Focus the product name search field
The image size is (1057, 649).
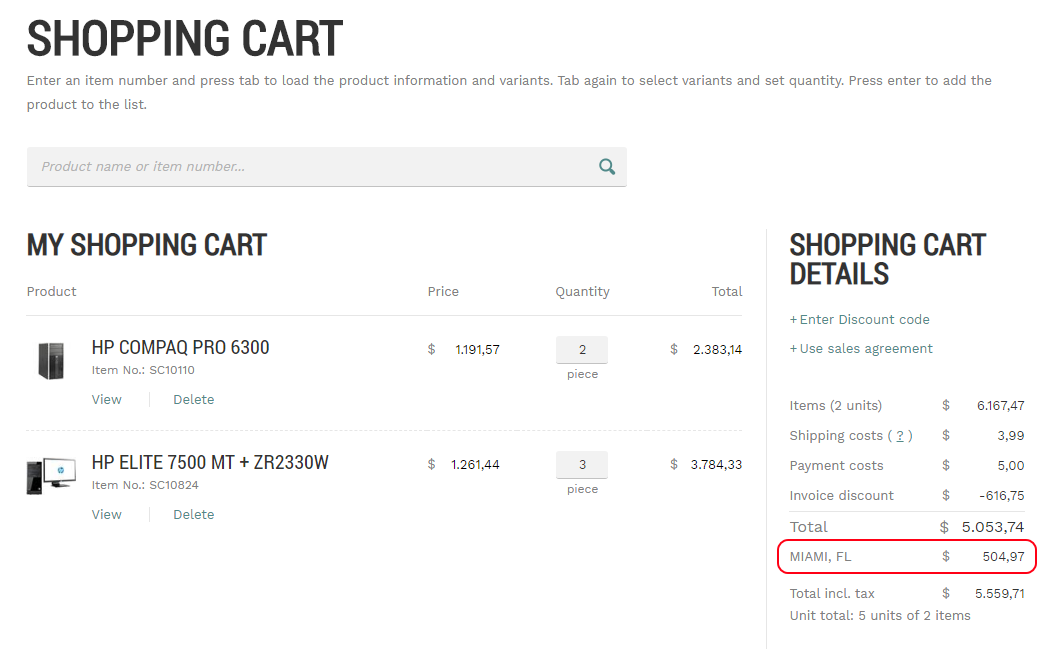click(x=326, y=166)
